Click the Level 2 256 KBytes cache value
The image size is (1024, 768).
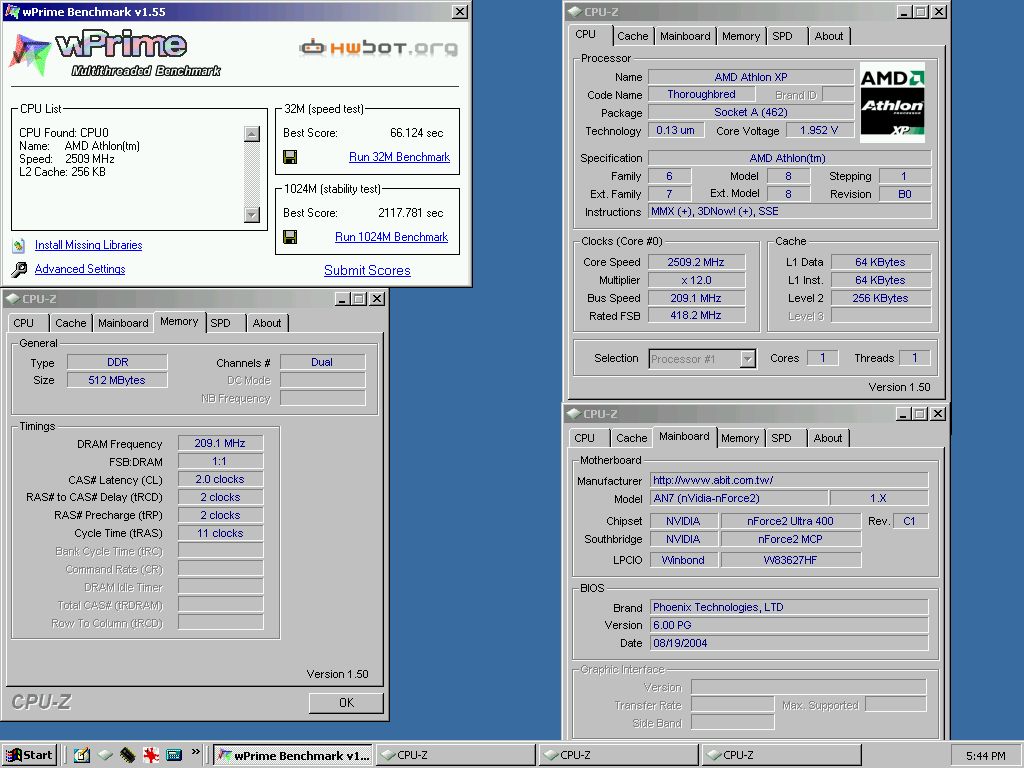(880, 298)
